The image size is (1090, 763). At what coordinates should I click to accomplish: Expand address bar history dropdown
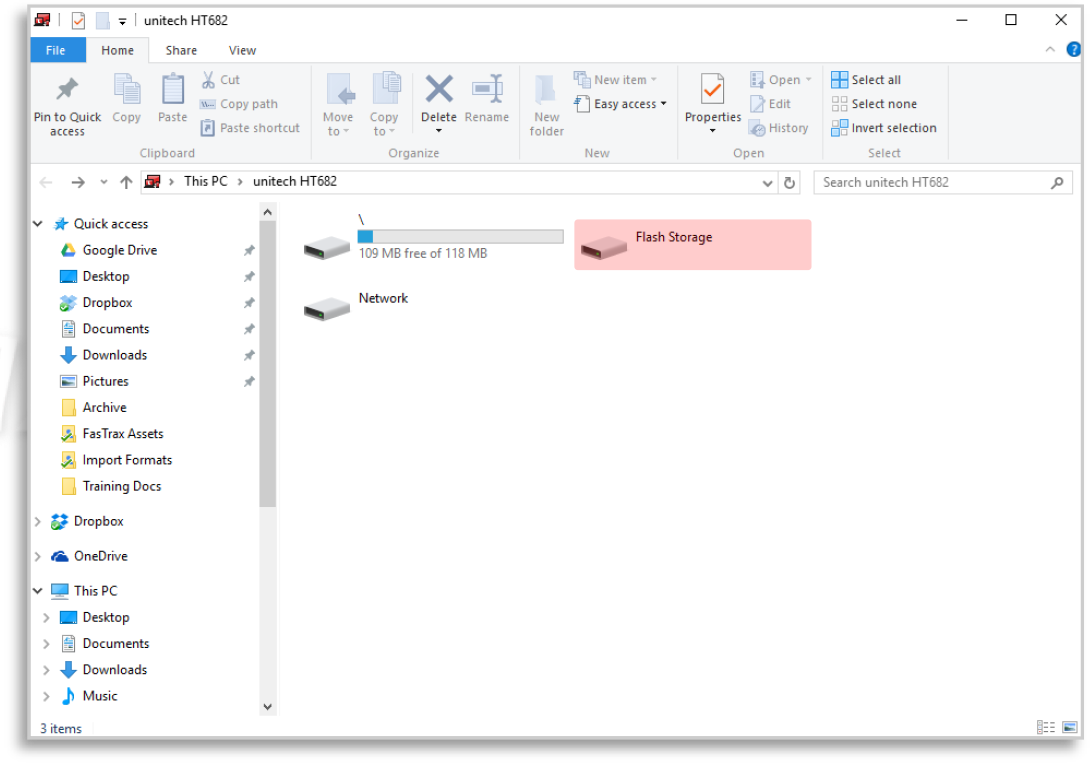coord(767,183)
